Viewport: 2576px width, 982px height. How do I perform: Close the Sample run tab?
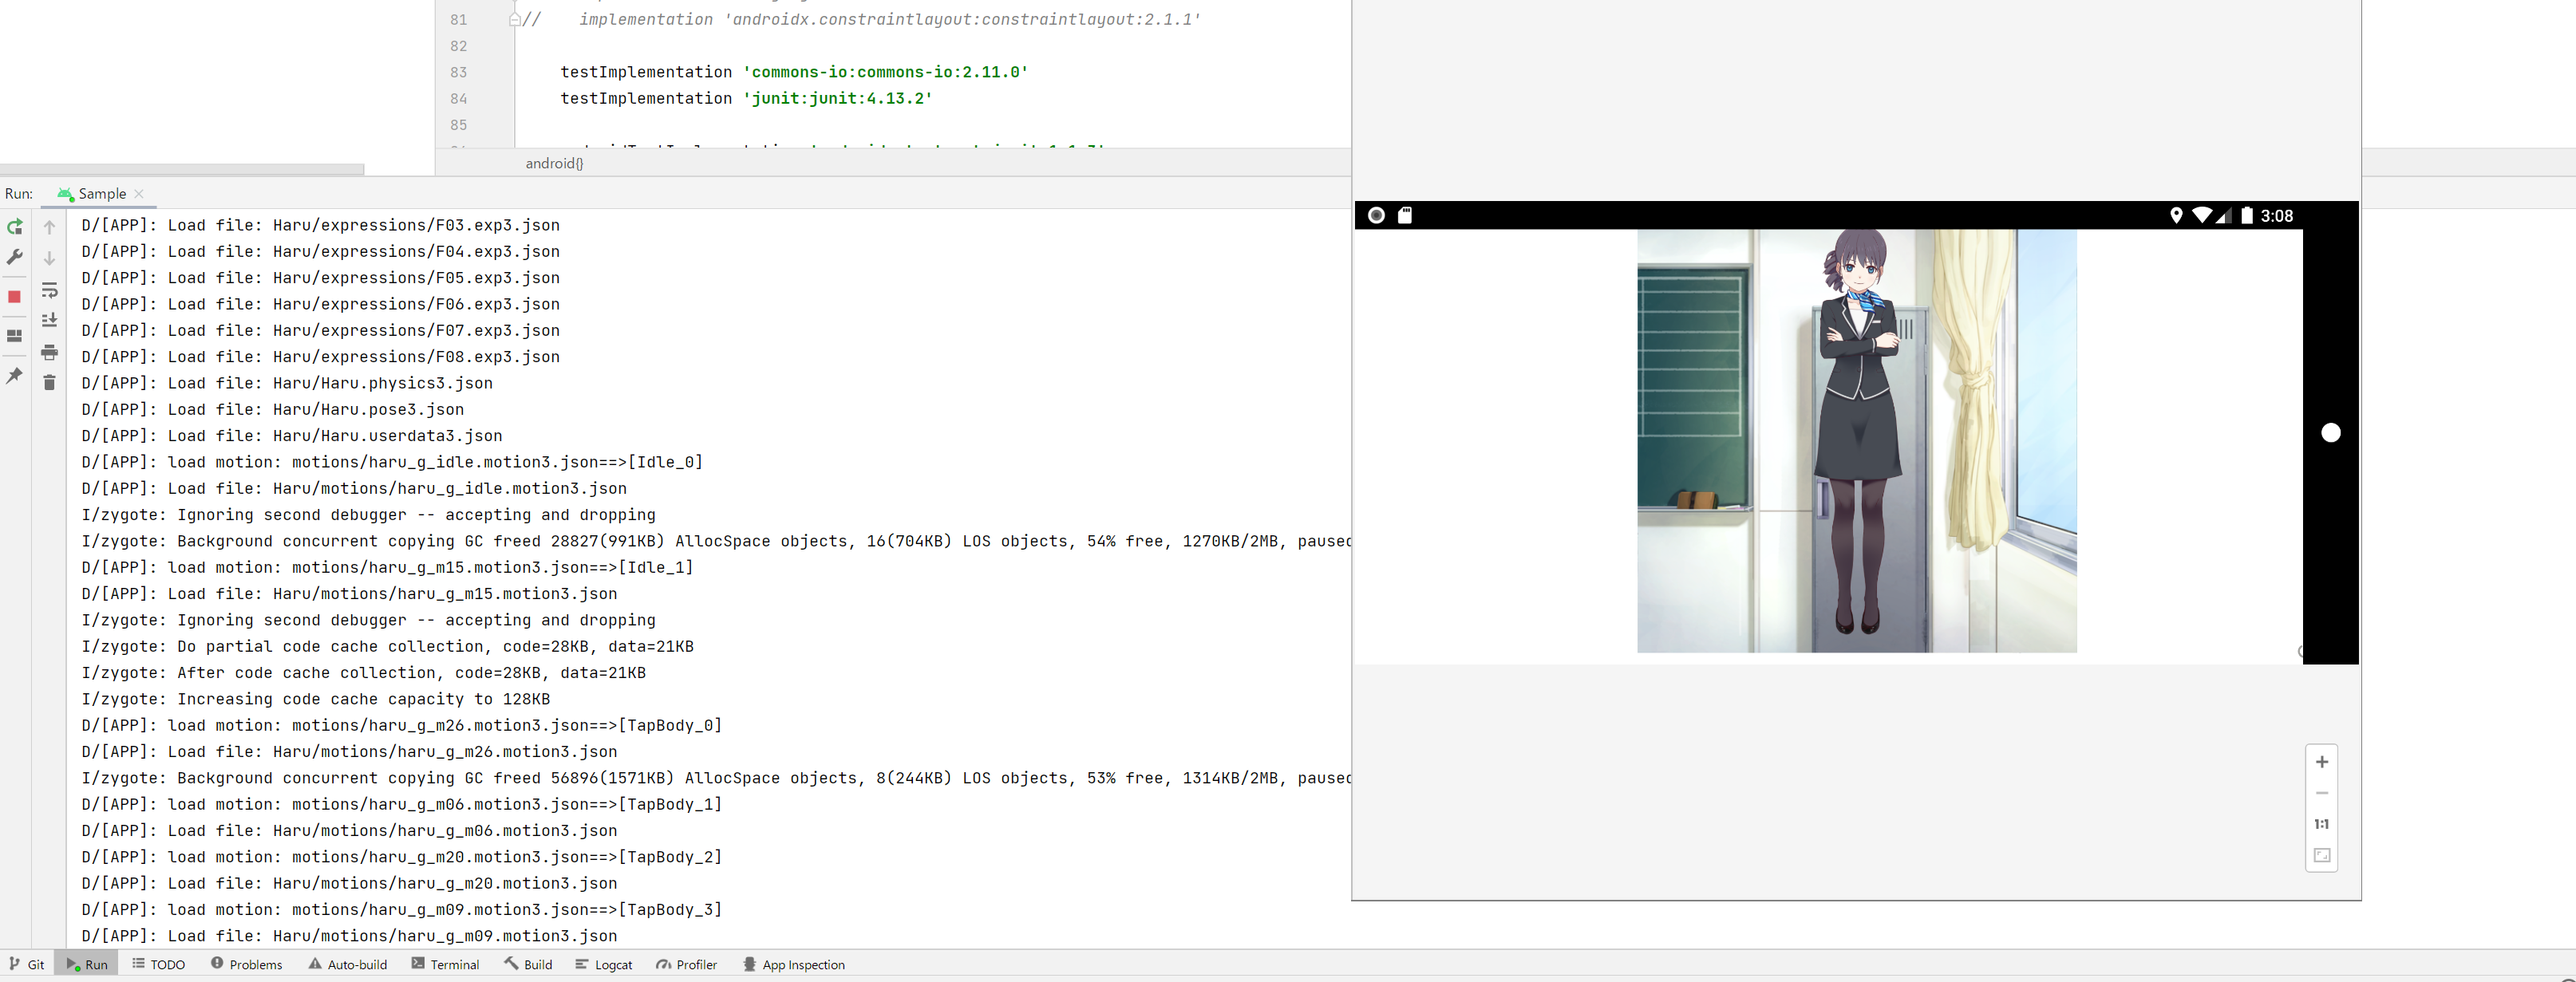click(139, 194)
